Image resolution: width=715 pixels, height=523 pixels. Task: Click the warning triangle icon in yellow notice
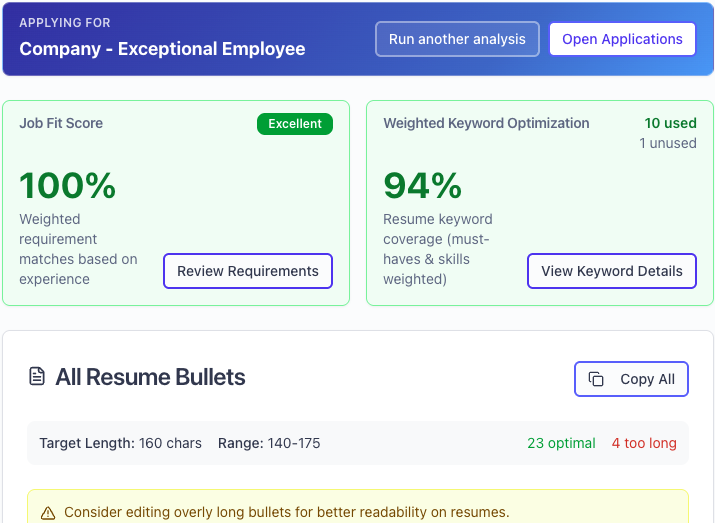click(x=48, y=513)
